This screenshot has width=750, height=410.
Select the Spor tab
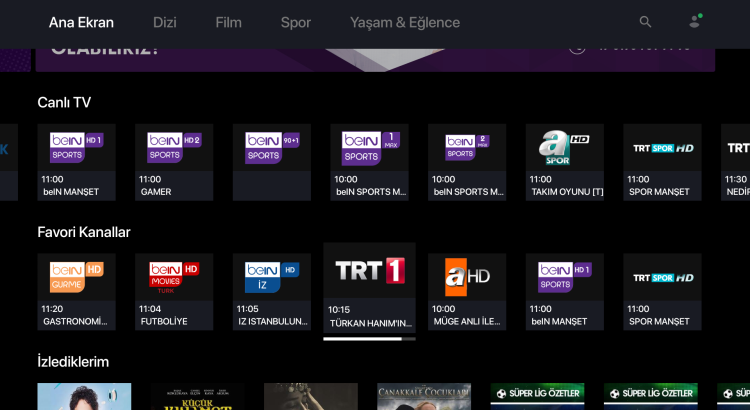(296, 22)
